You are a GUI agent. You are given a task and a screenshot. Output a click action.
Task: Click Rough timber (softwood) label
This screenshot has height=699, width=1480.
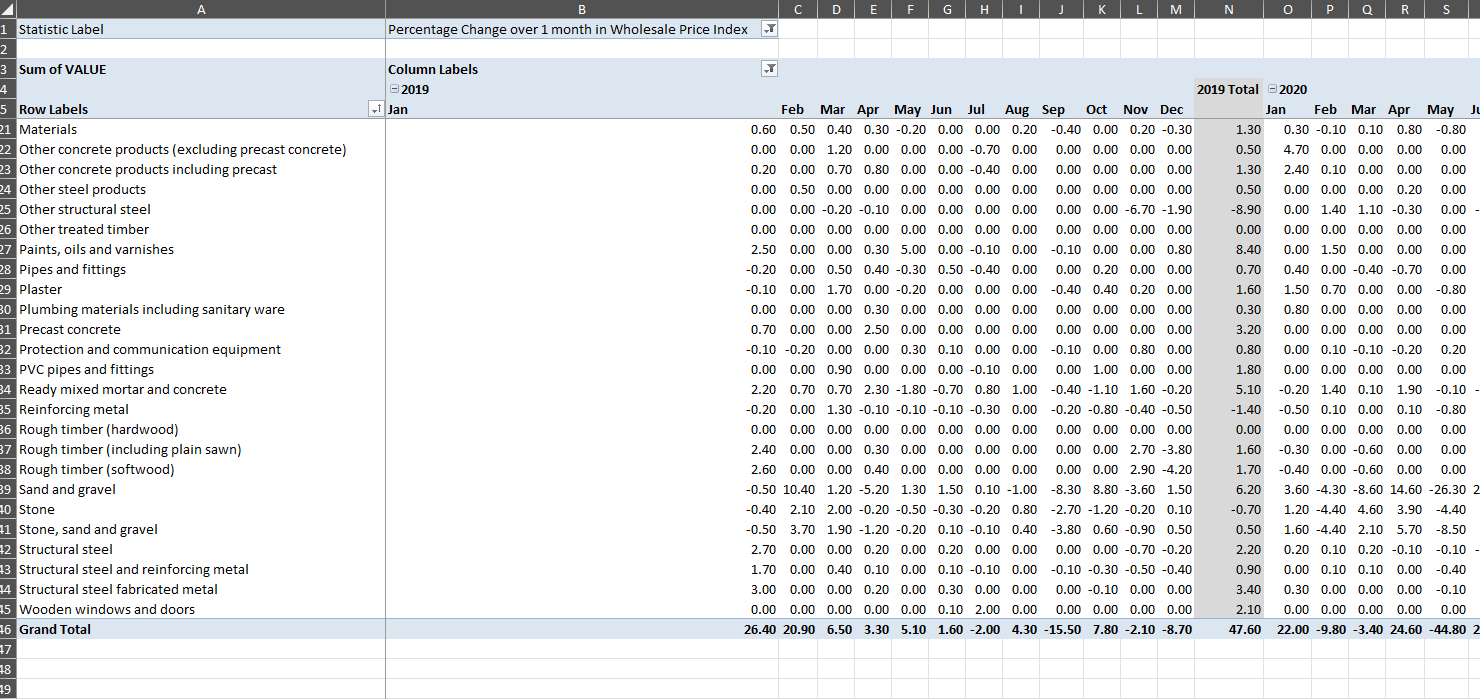(96, 469)
